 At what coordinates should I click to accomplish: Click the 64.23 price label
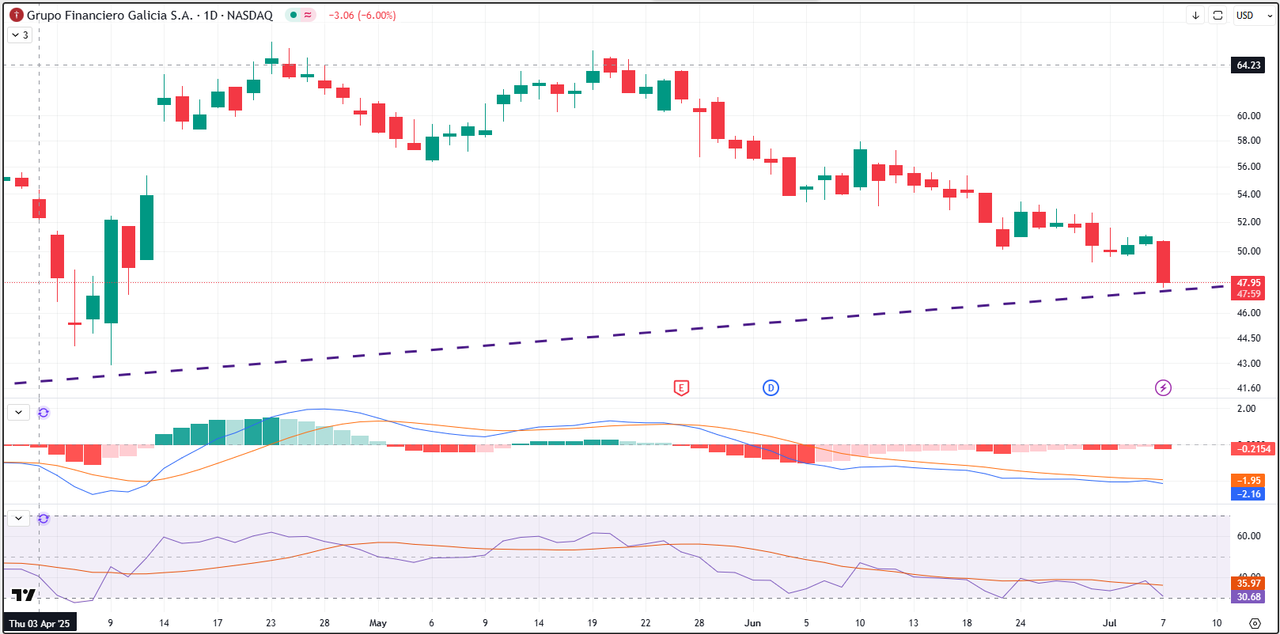(x=1247, y=65)
